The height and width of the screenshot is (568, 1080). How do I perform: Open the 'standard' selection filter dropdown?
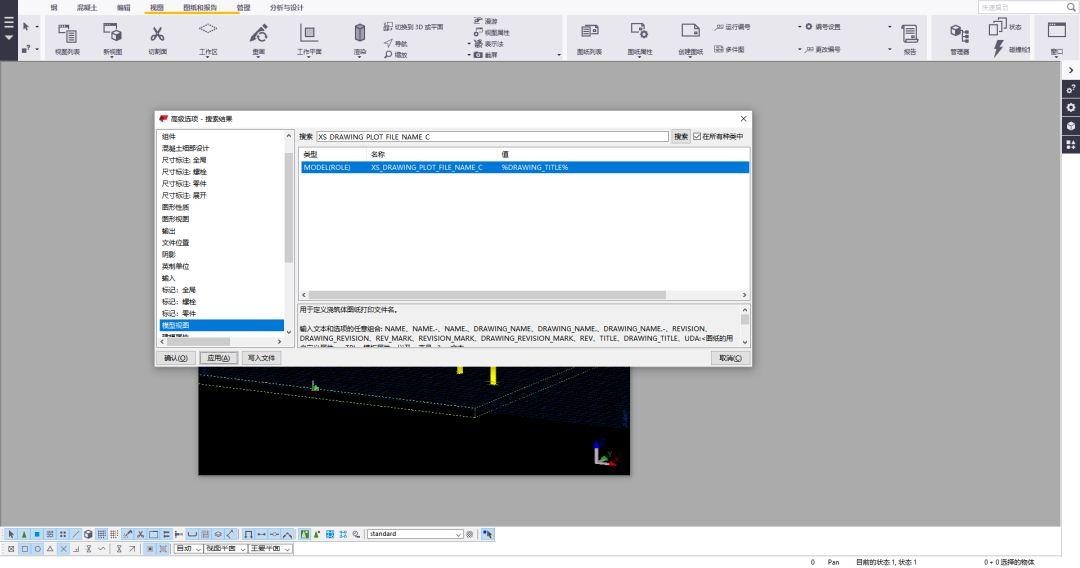415,534
